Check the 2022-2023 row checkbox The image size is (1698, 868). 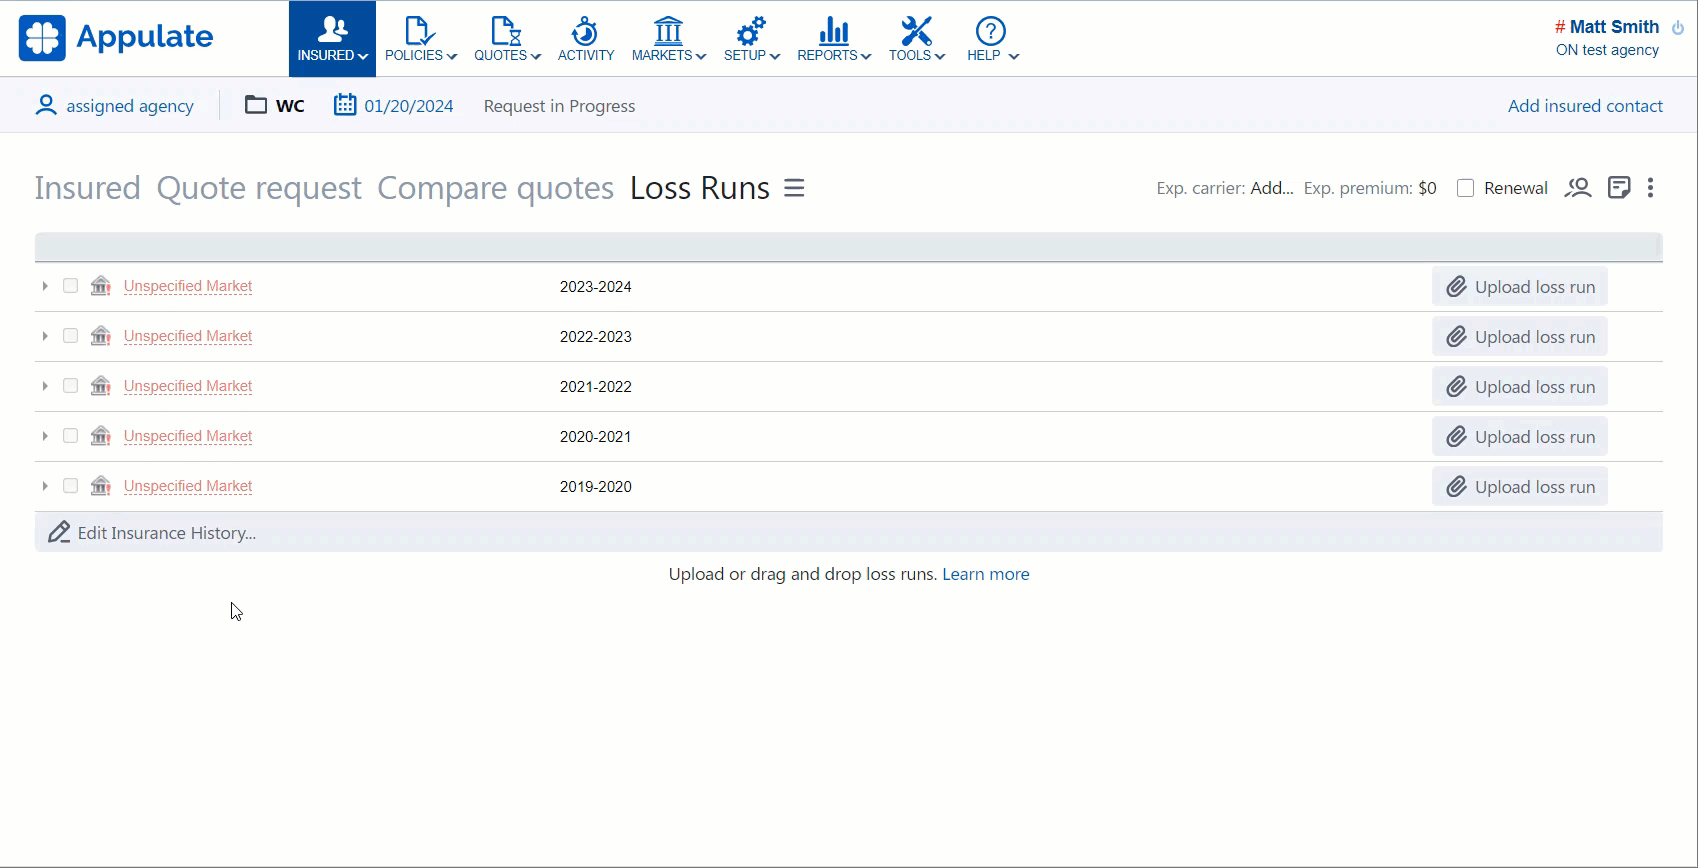pyautogui.click(x=70, y=336)
